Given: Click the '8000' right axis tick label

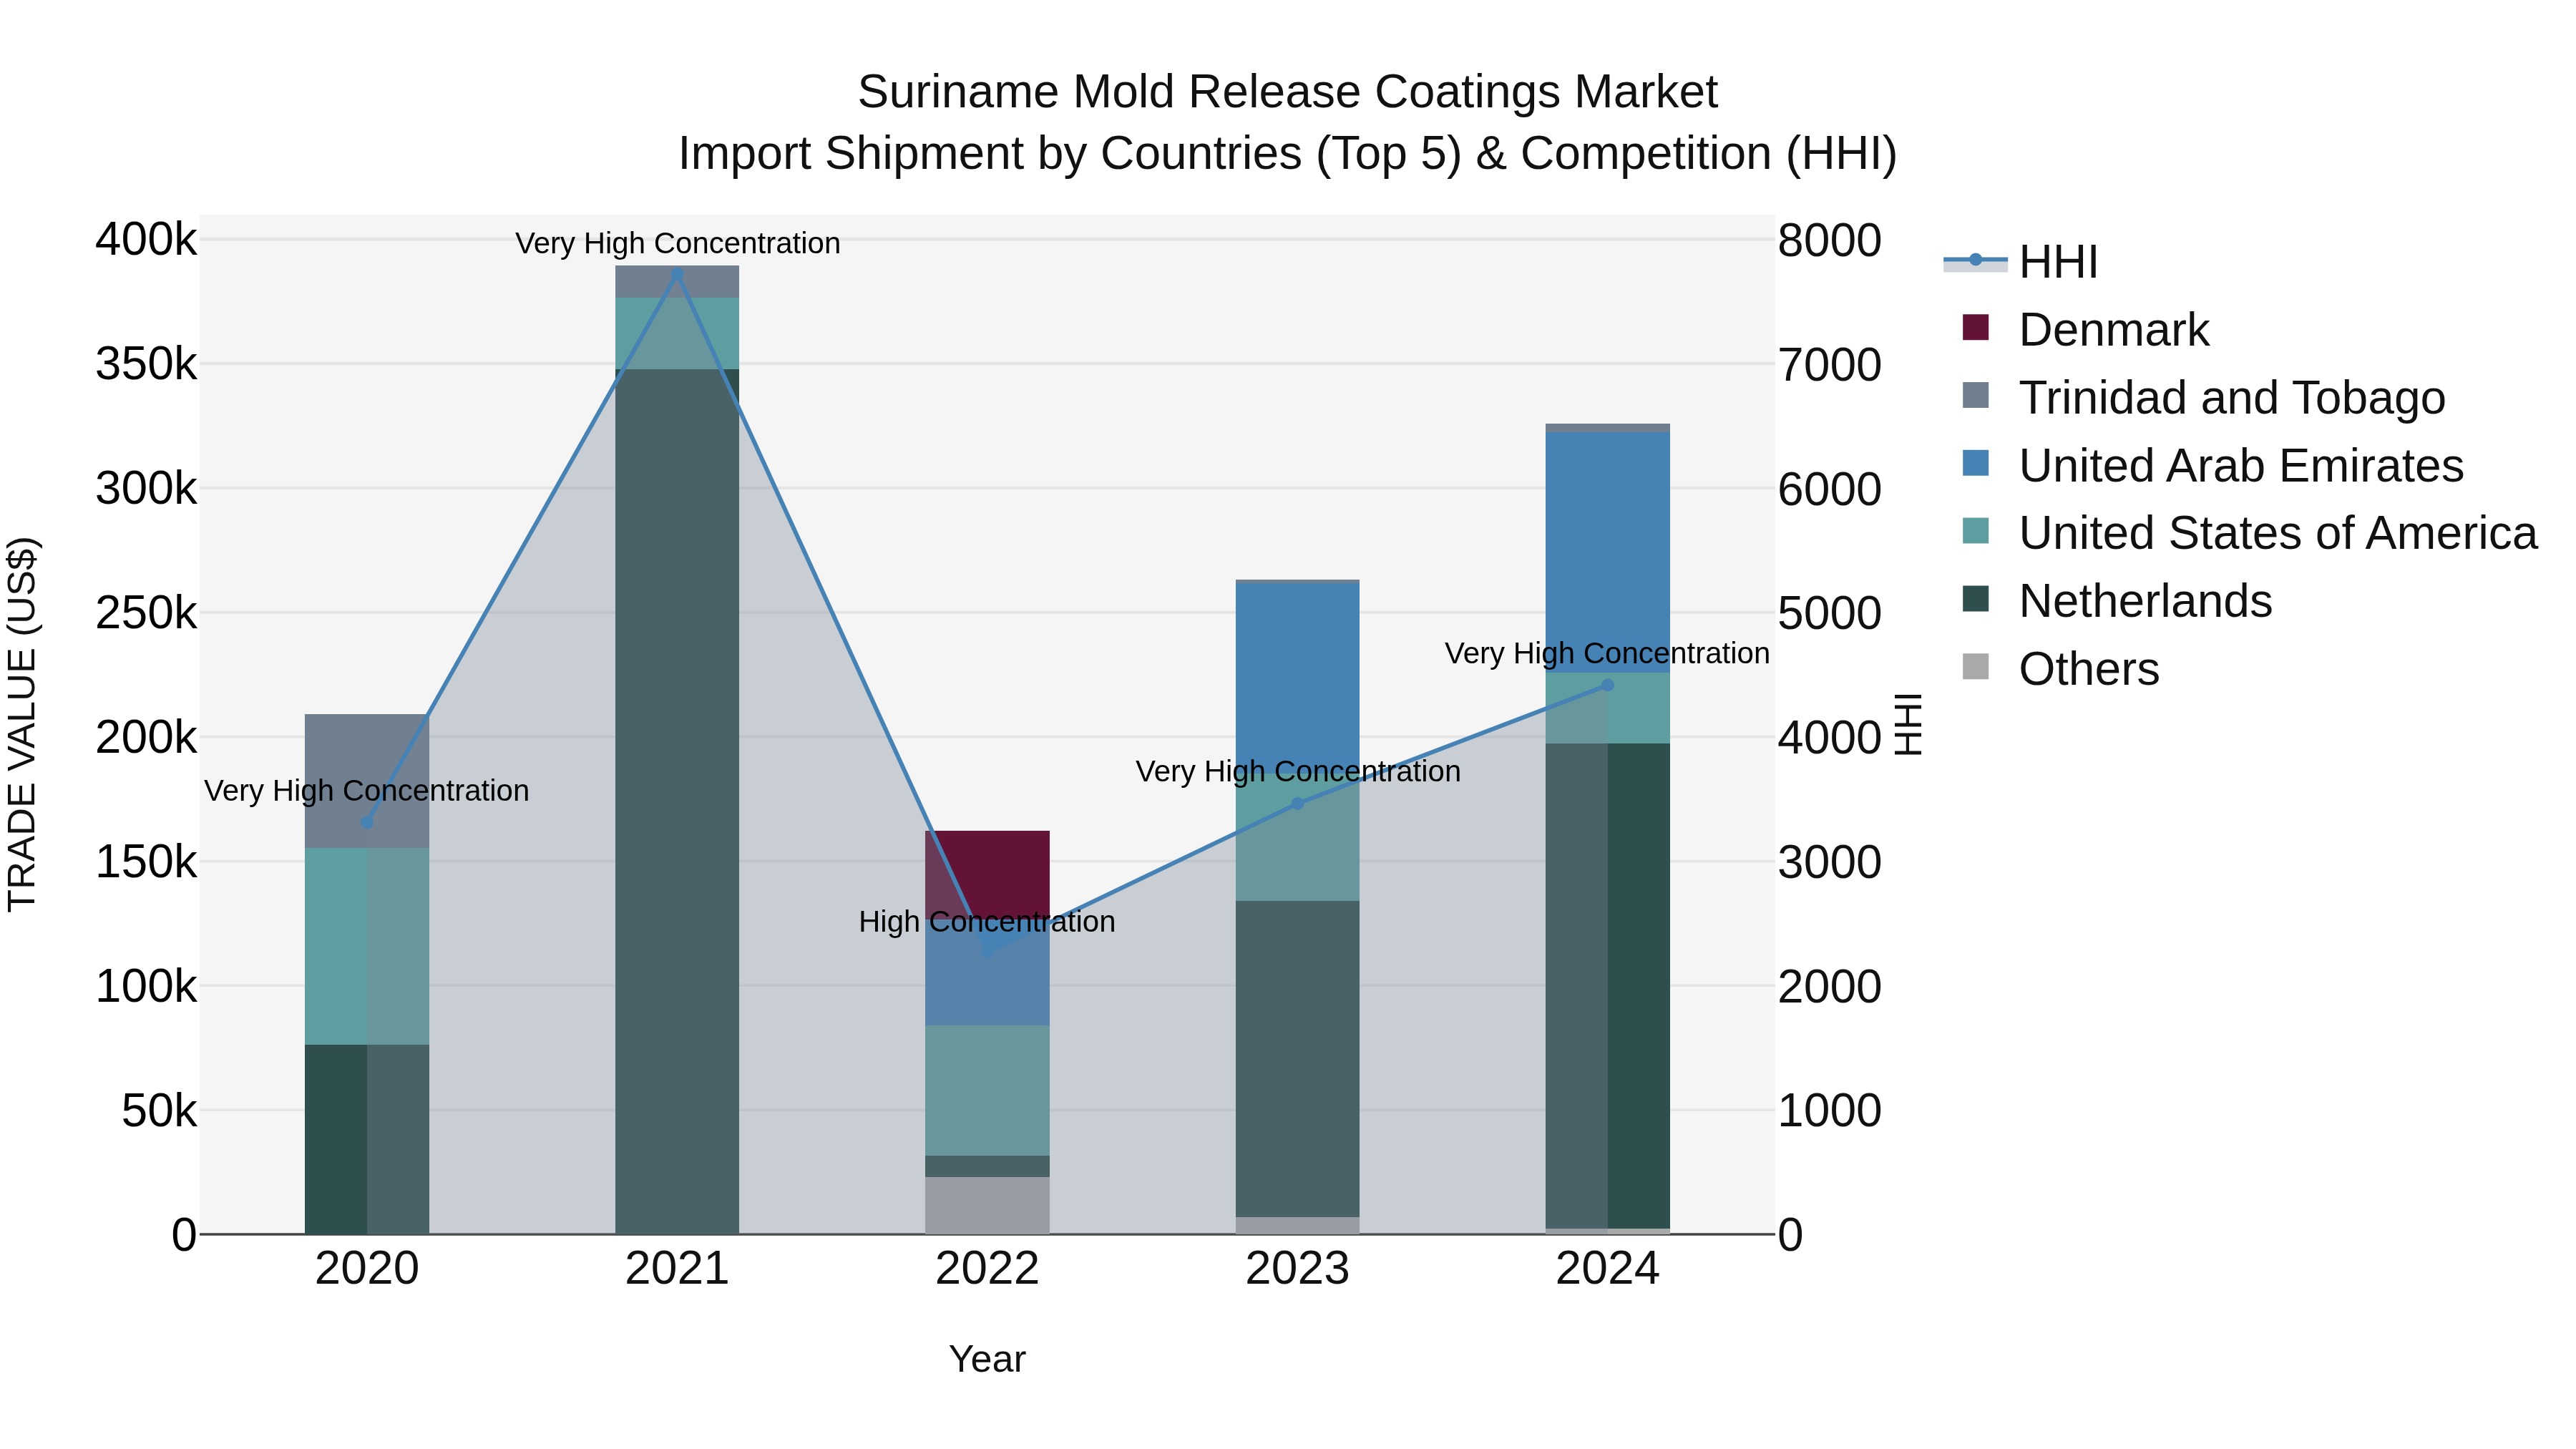Looking at the screenshot, I should tap(1829, 240).
